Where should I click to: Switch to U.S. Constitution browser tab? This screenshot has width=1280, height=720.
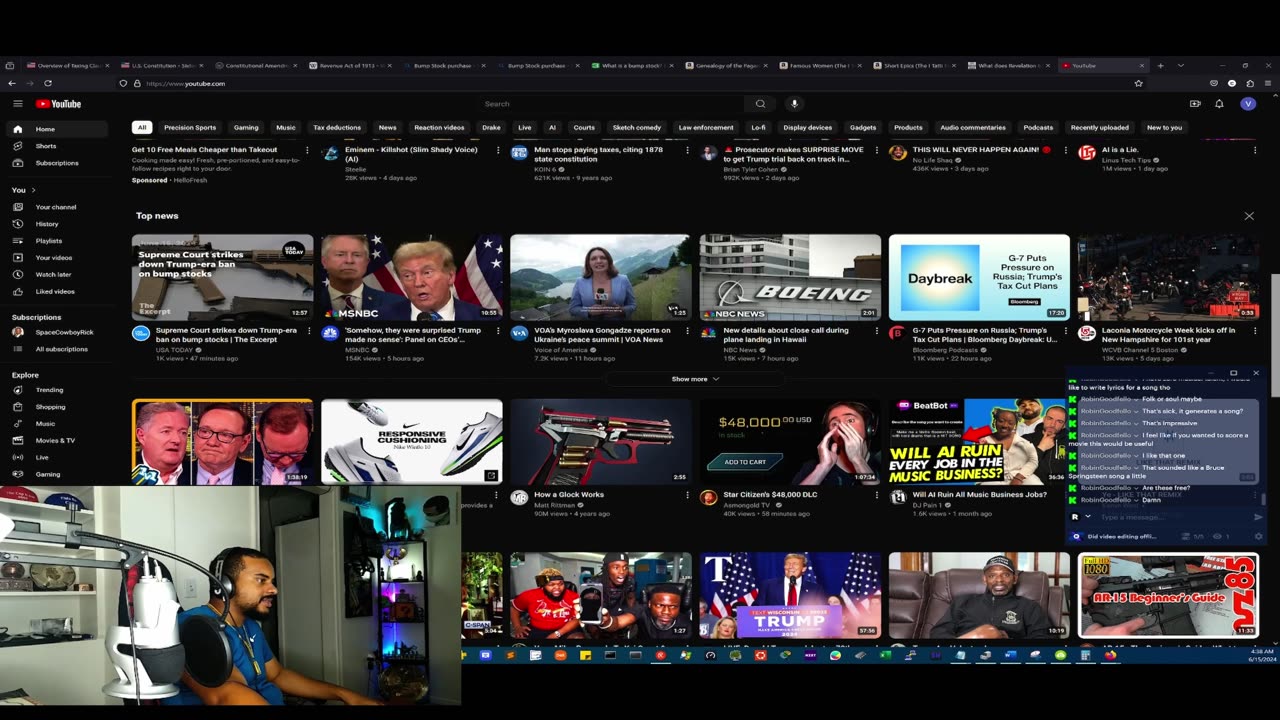click(160, 65)
